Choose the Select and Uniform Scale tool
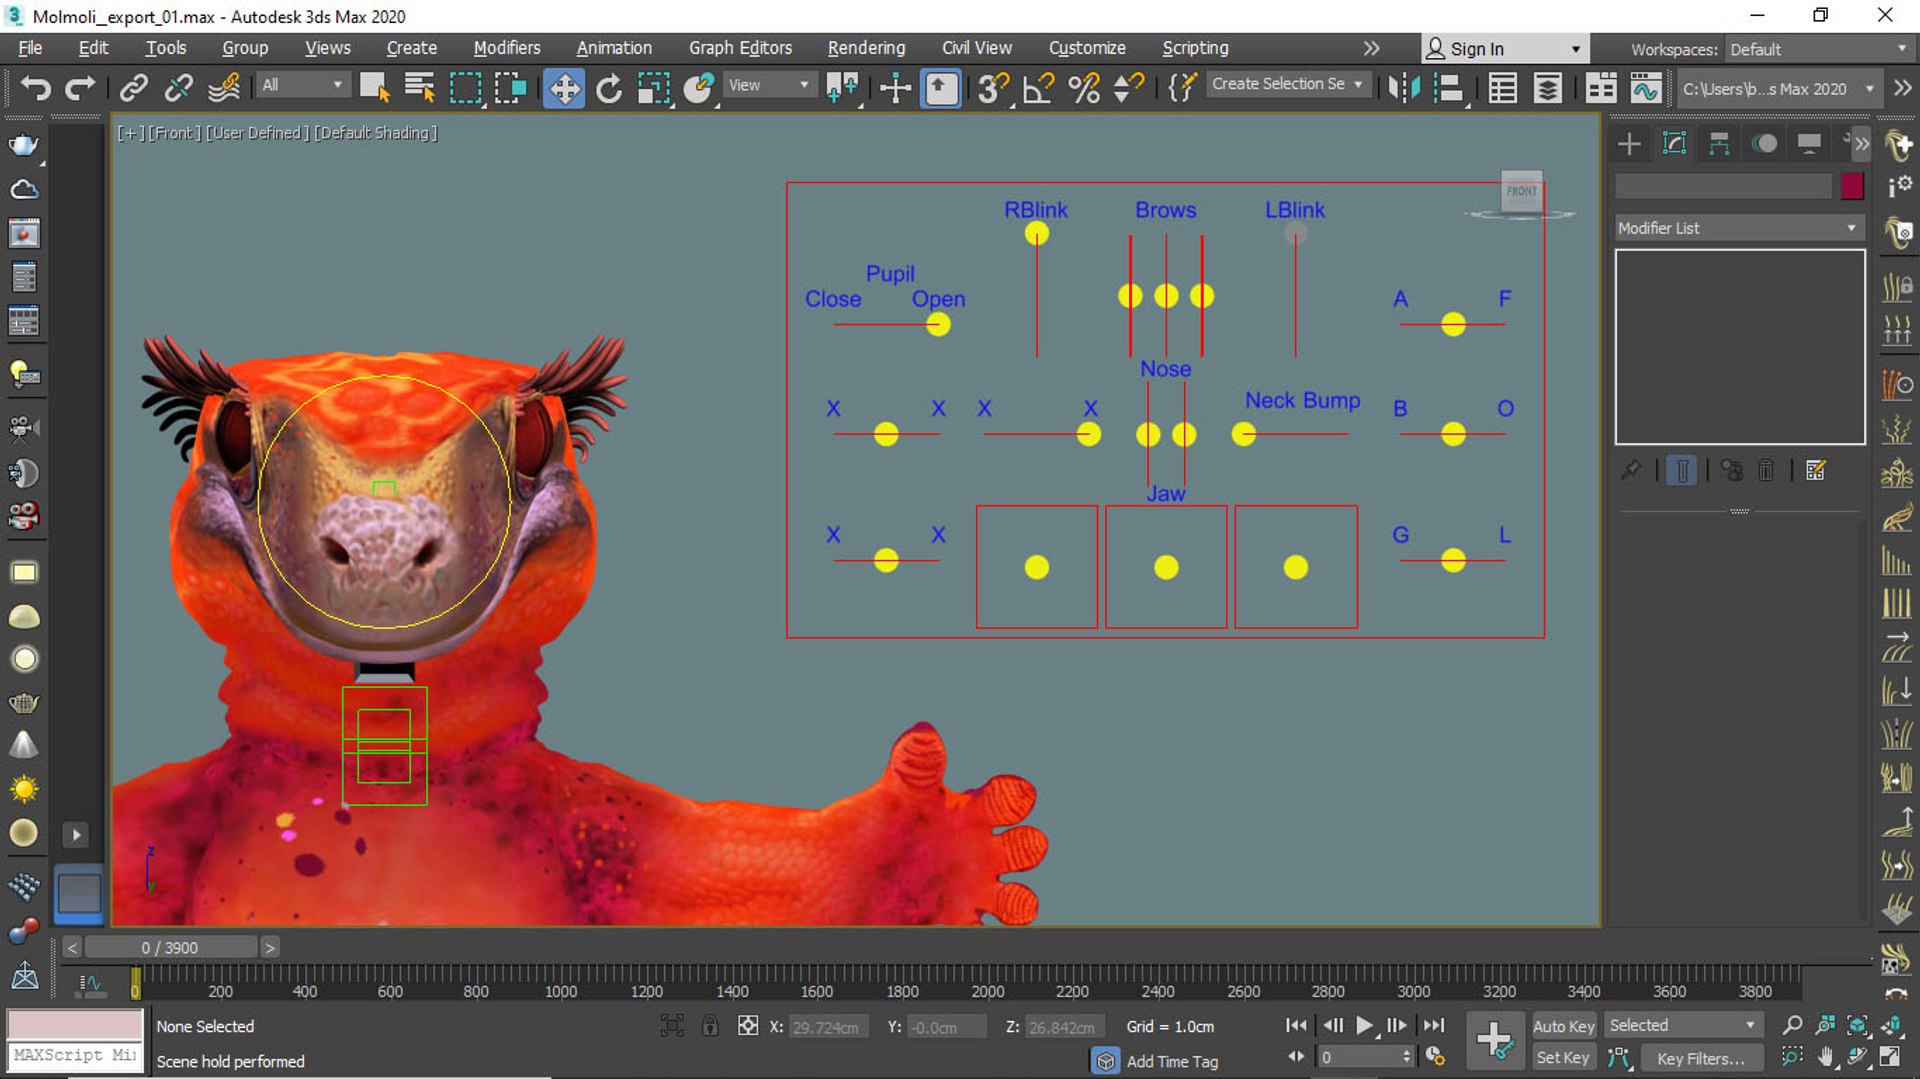Screen dimensions: 1920x1079 (653, 88)
